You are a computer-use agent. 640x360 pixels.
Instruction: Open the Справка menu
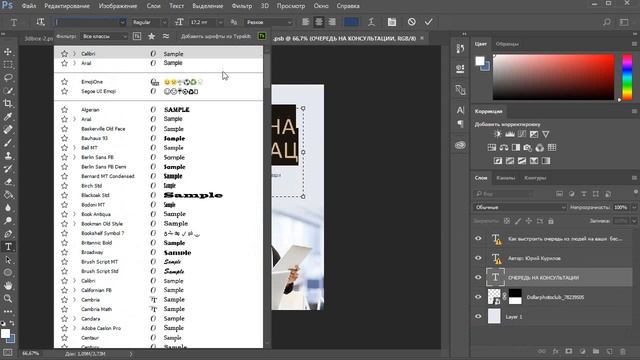pyautogui.click(x=348, y=6)
